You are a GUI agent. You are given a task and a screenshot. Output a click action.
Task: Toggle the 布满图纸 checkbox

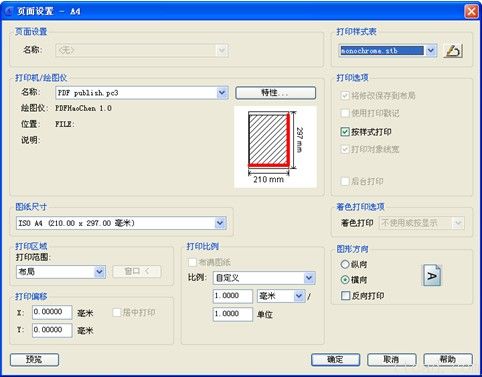point(192,262)
